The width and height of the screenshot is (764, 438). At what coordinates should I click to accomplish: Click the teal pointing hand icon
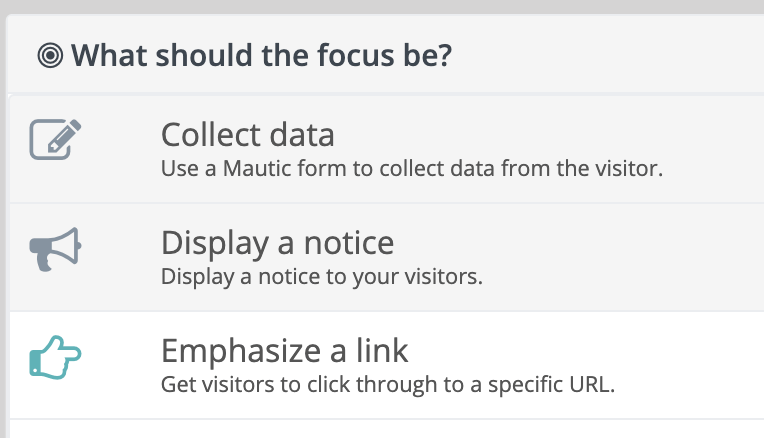coord(54,358)
